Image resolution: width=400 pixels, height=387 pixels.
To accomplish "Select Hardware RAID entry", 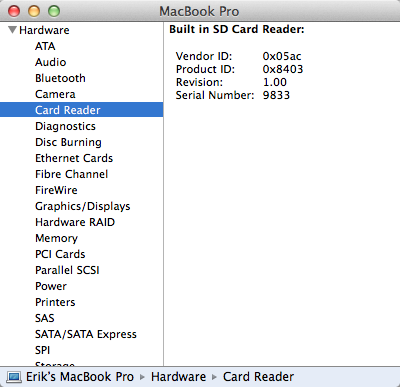I will 75,222.
